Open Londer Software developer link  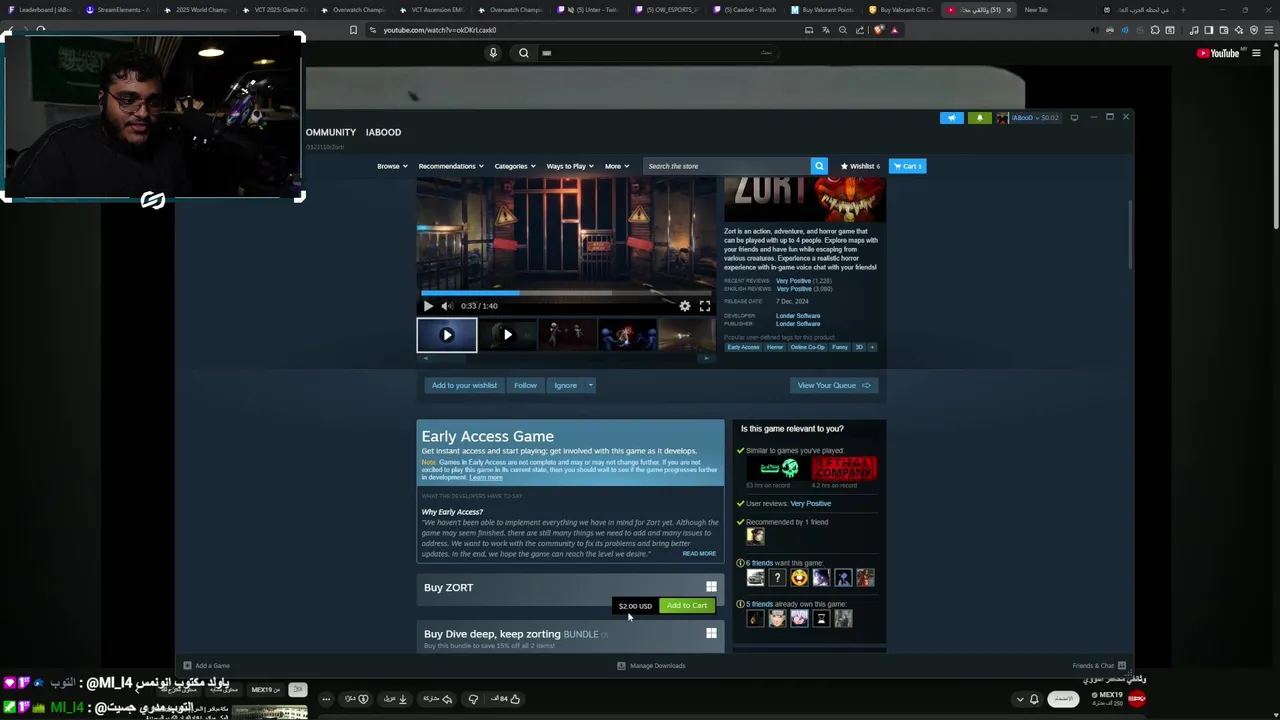click(798, 316)
